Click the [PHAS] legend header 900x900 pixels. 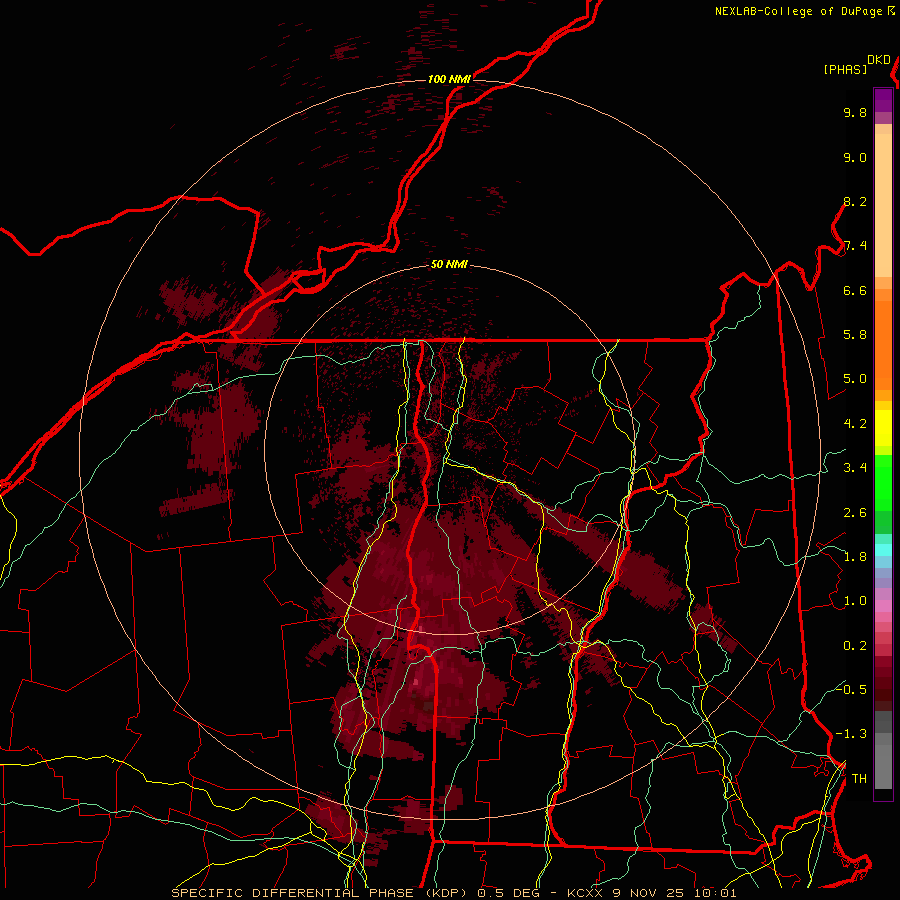(x=845, y=69)
